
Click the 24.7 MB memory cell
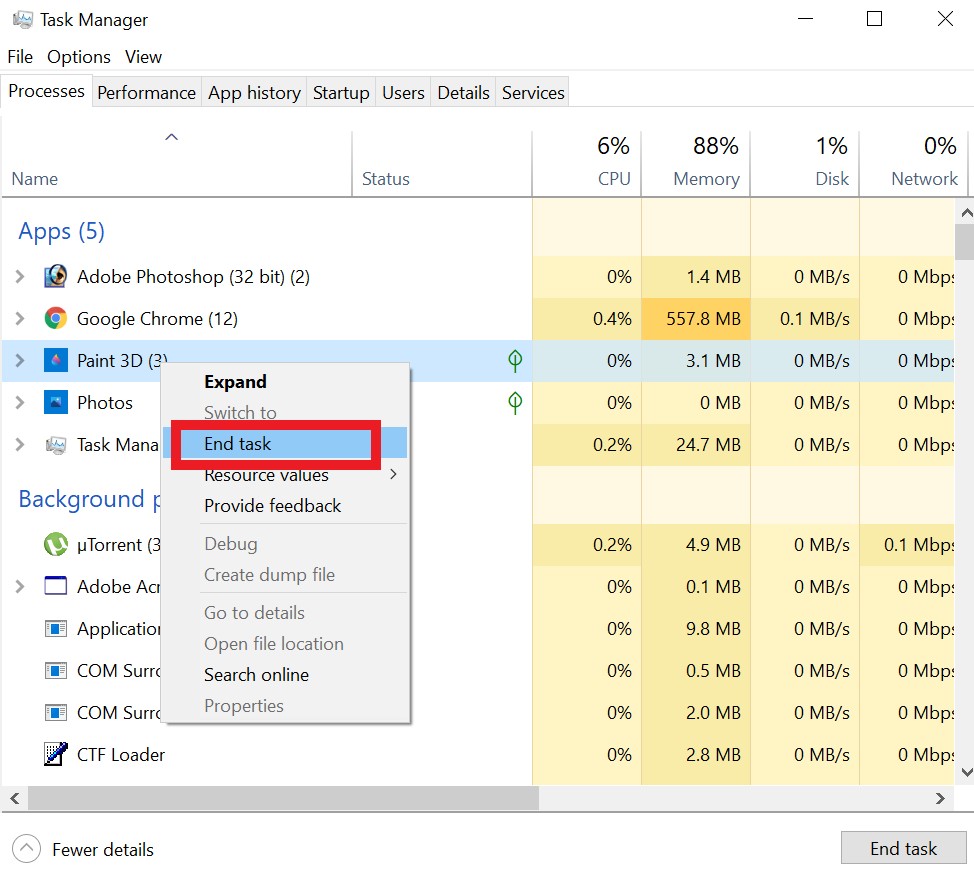pyautogui.click(x=696, y=445)
